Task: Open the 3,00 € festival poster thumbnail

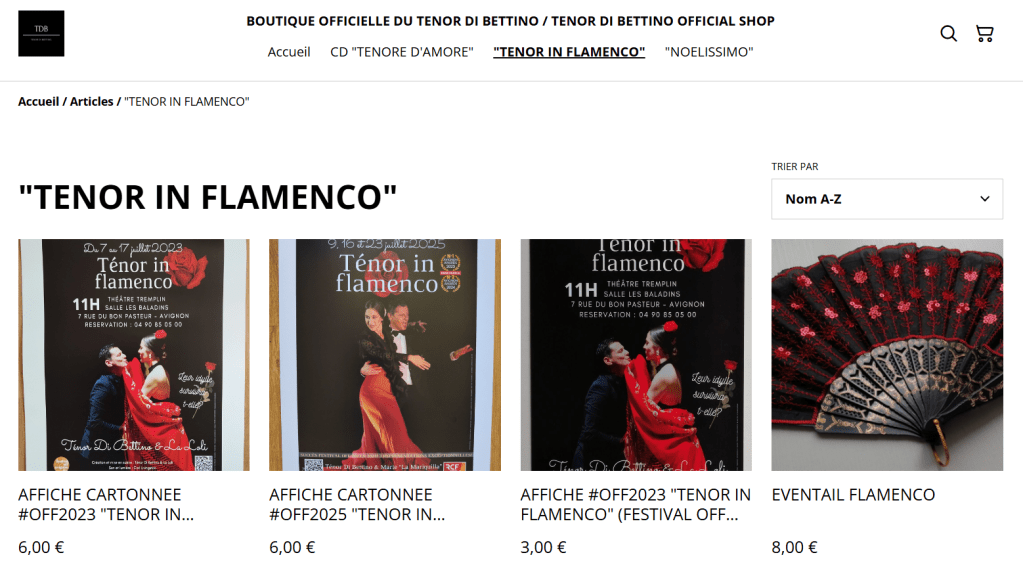Action: click(x=636, y=355)
